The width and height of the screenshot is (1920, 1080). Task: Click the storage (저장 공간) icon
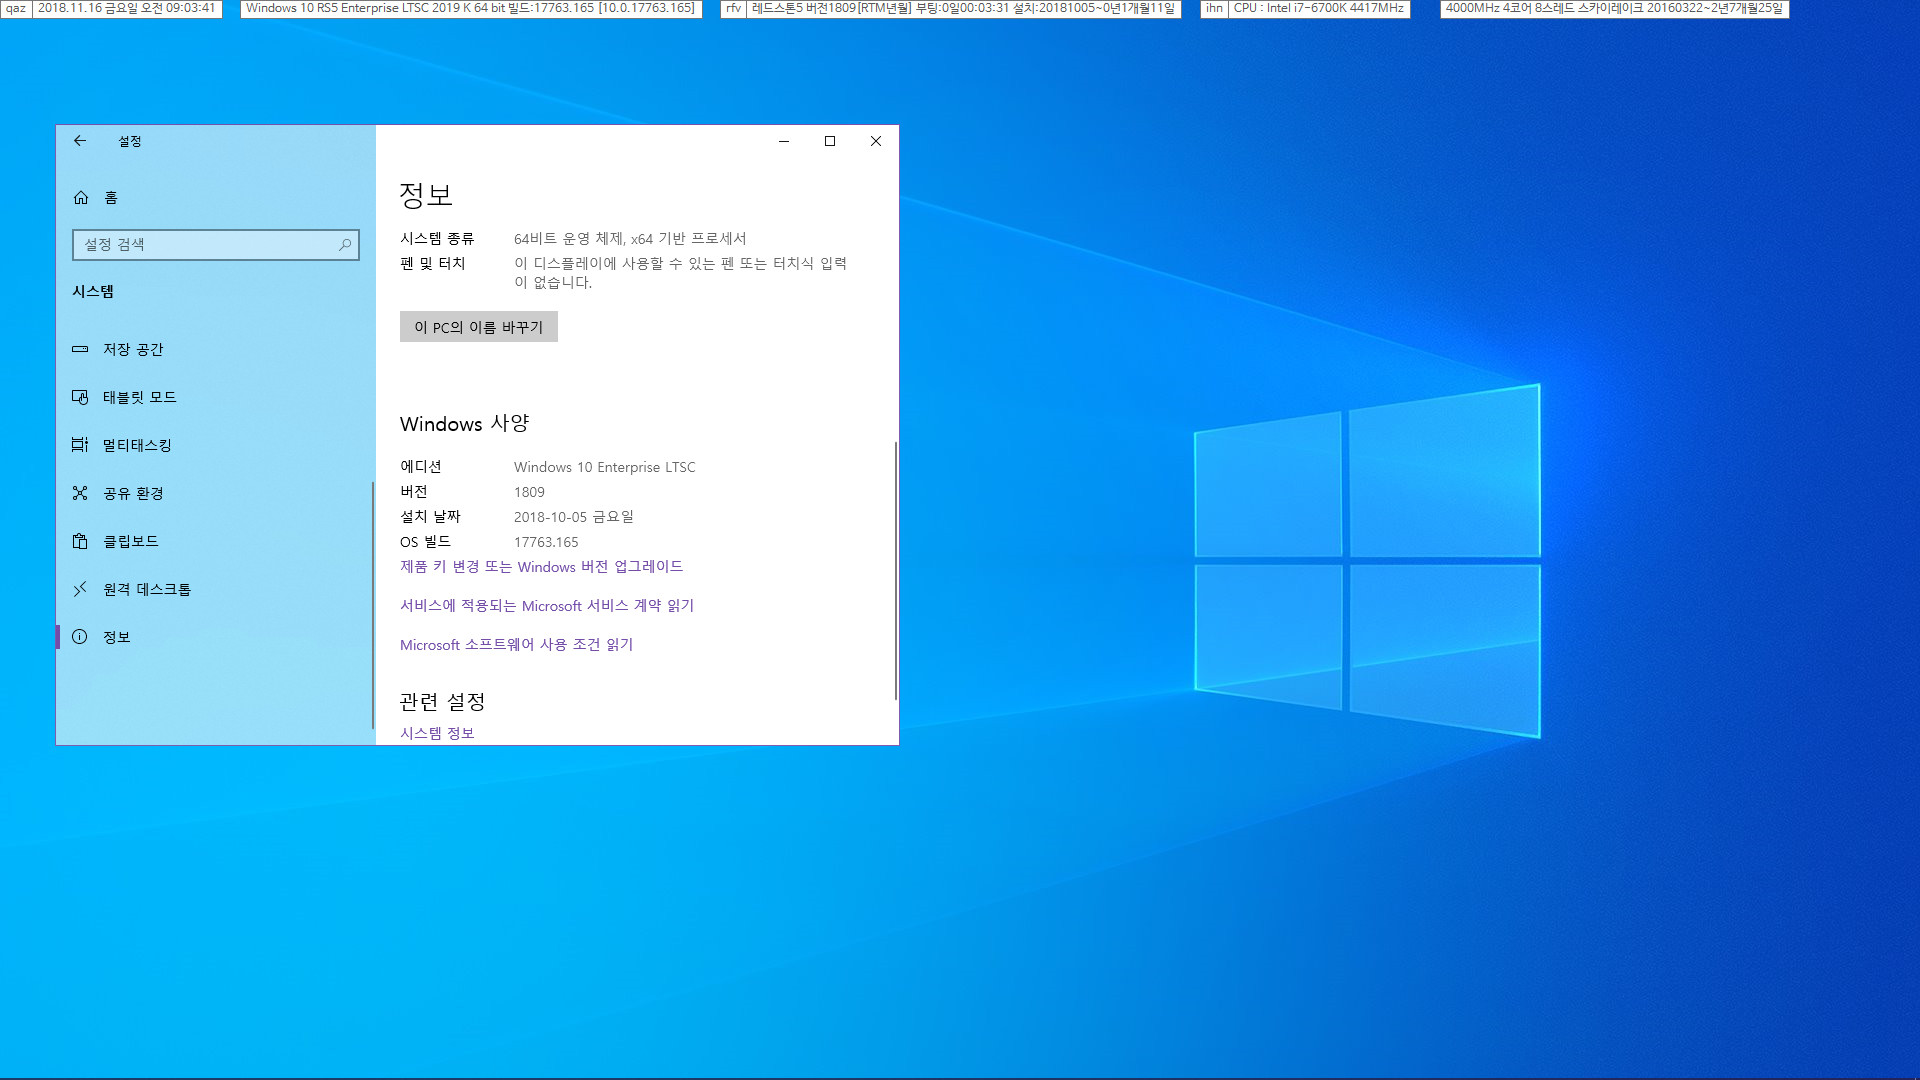pos(80,349)
